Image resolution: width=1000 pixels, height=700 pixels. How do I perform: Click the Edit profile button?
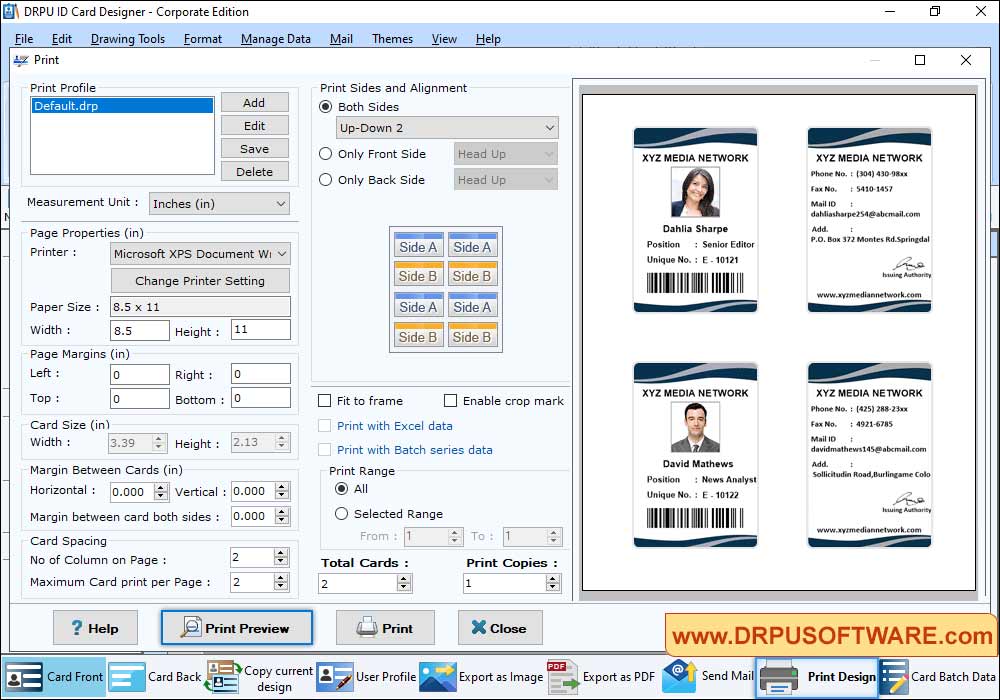pyautogui.click(x=254, y=126)
